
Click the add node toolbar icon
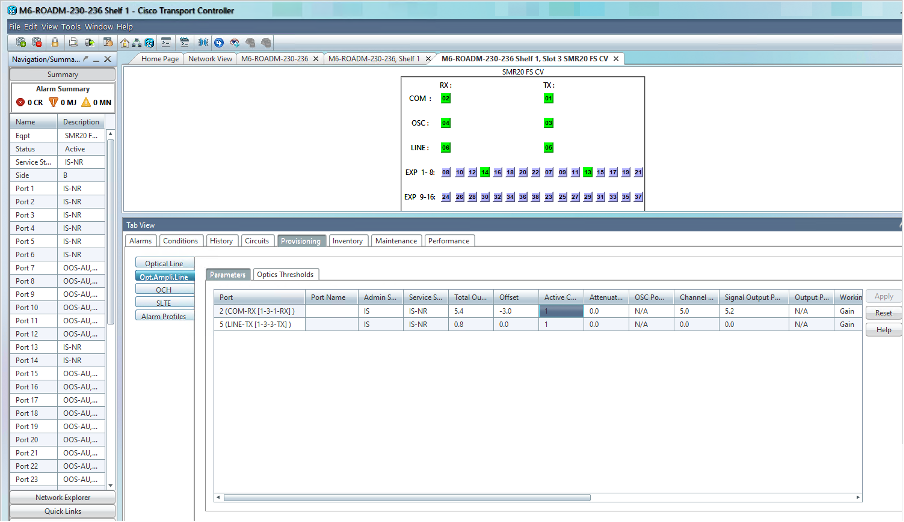pos(21,42)
